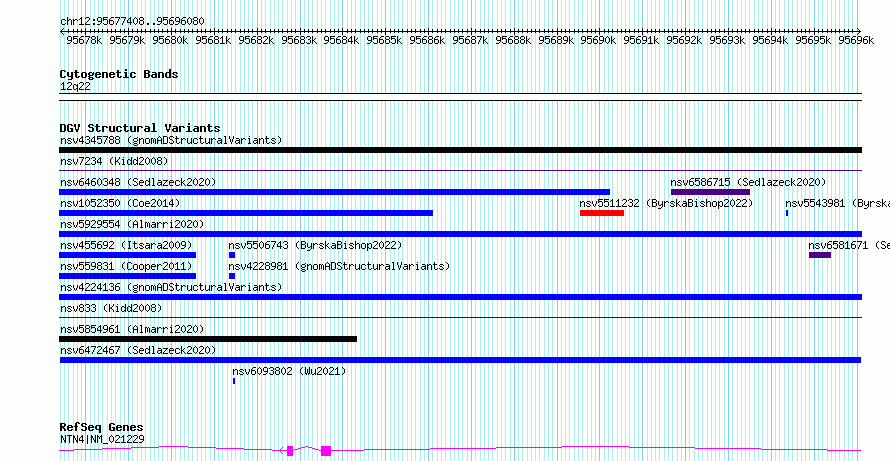Open the NTN4|NM_021229 gene label

click(x=102, y=439)
